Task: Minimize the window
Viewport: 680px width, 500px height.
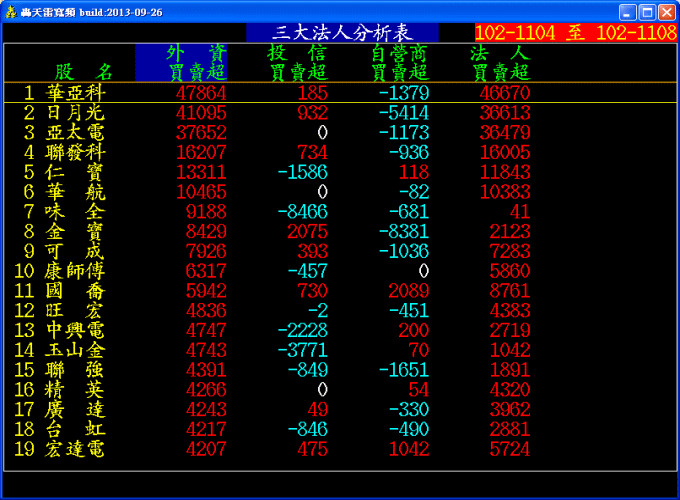Action: (x=627, y=12)
